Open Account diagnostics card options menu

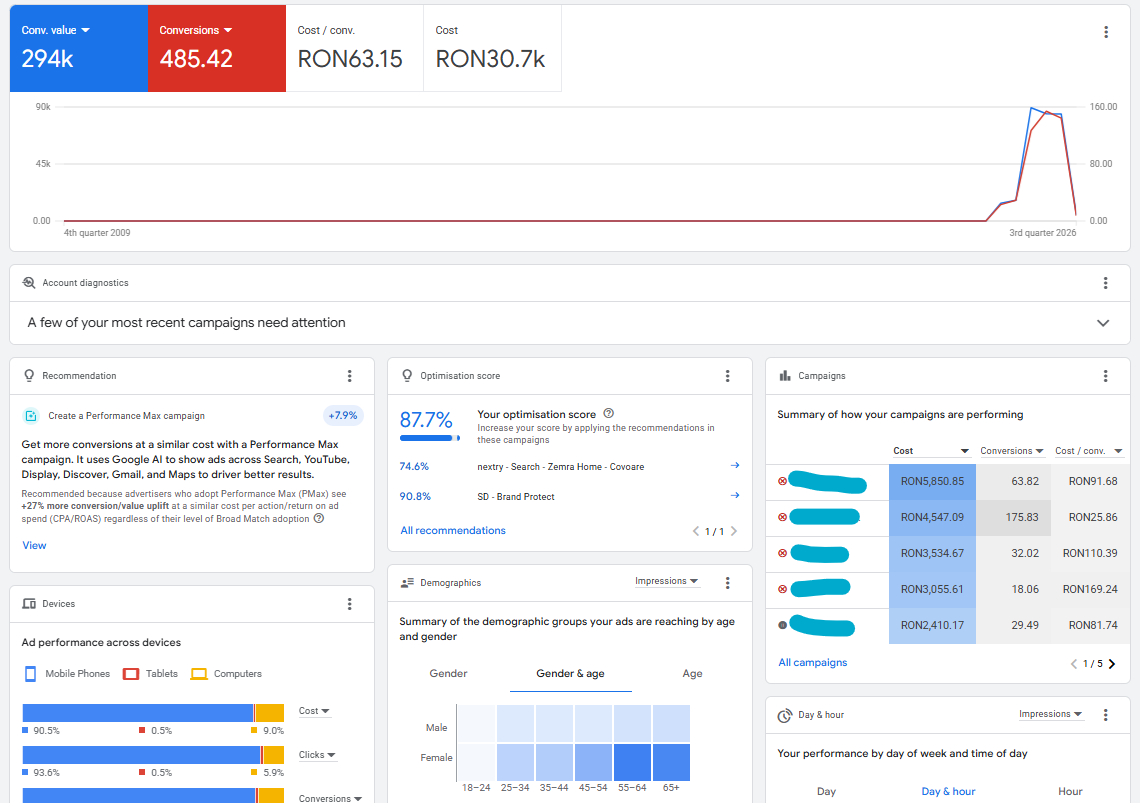[x=1105, y=283]
